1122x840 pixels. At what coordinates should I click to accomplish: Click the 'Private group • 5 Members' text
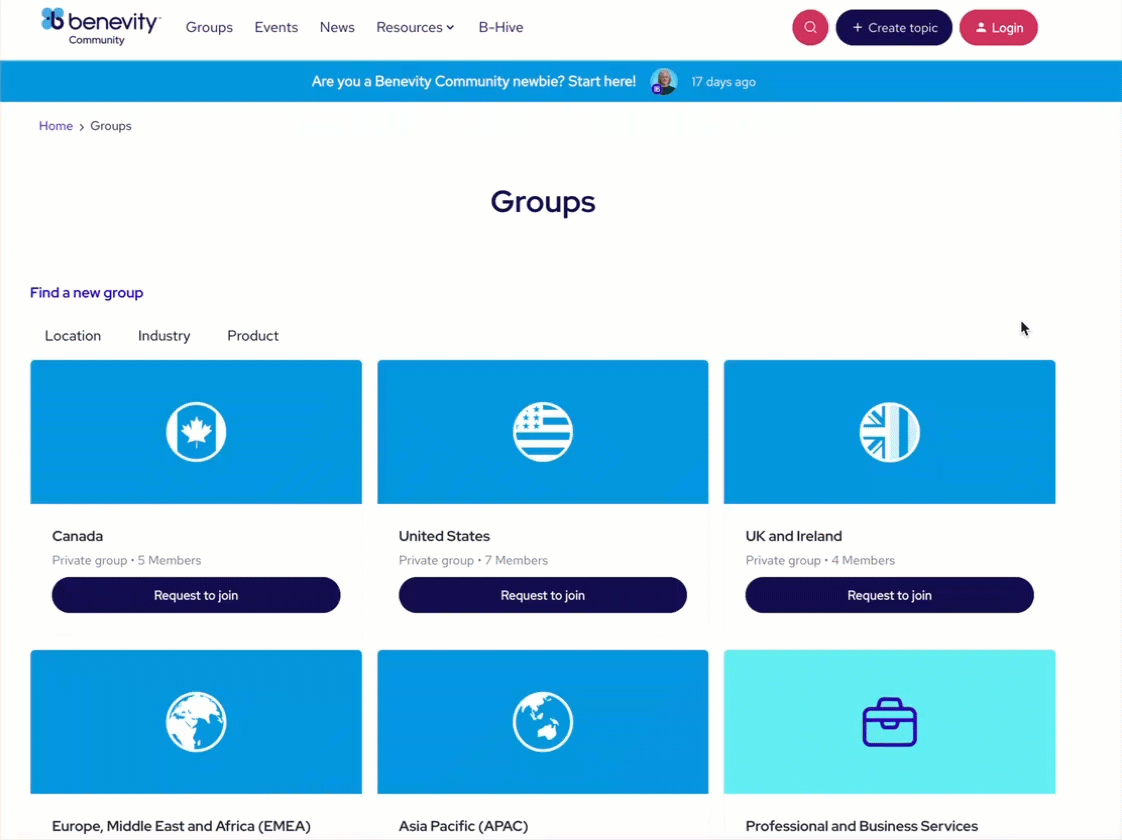(x=127, y=560)
